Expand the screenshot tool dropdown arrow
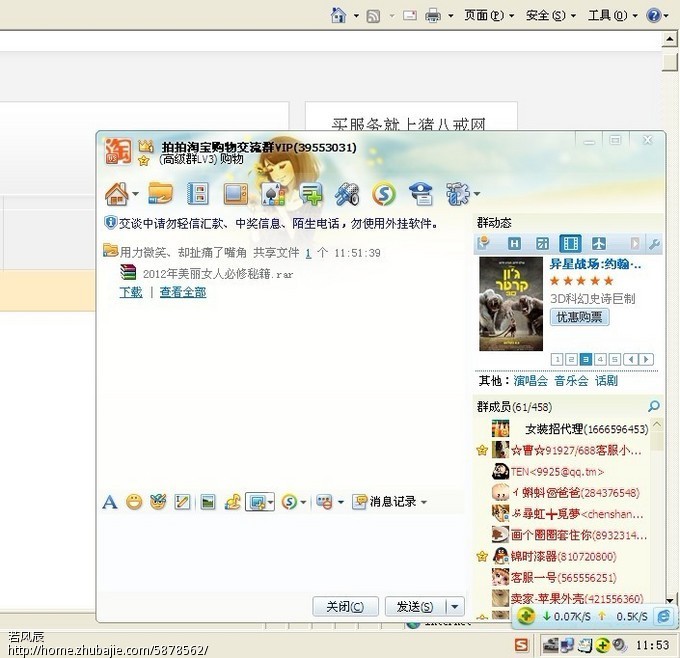 point(270,502)
